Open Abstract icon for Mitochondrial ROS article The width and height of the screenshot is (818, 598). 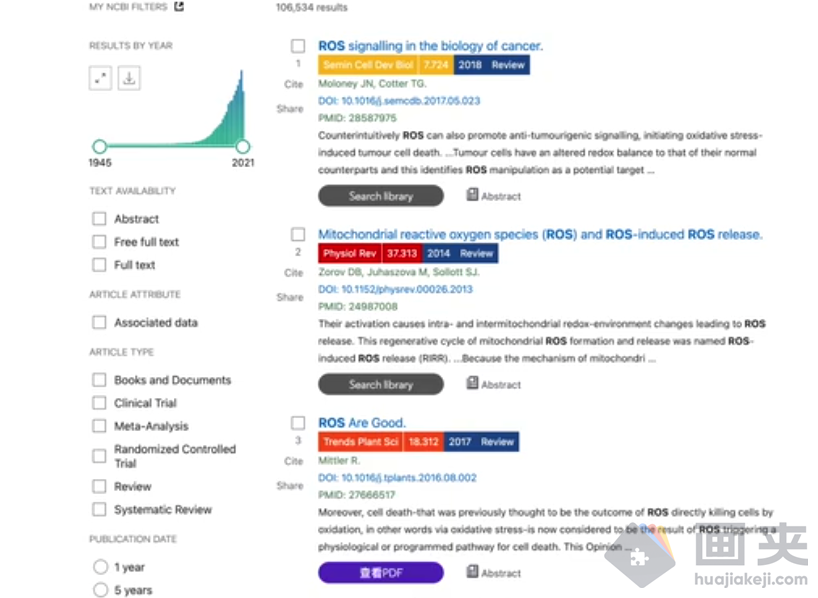pos(473,384)
